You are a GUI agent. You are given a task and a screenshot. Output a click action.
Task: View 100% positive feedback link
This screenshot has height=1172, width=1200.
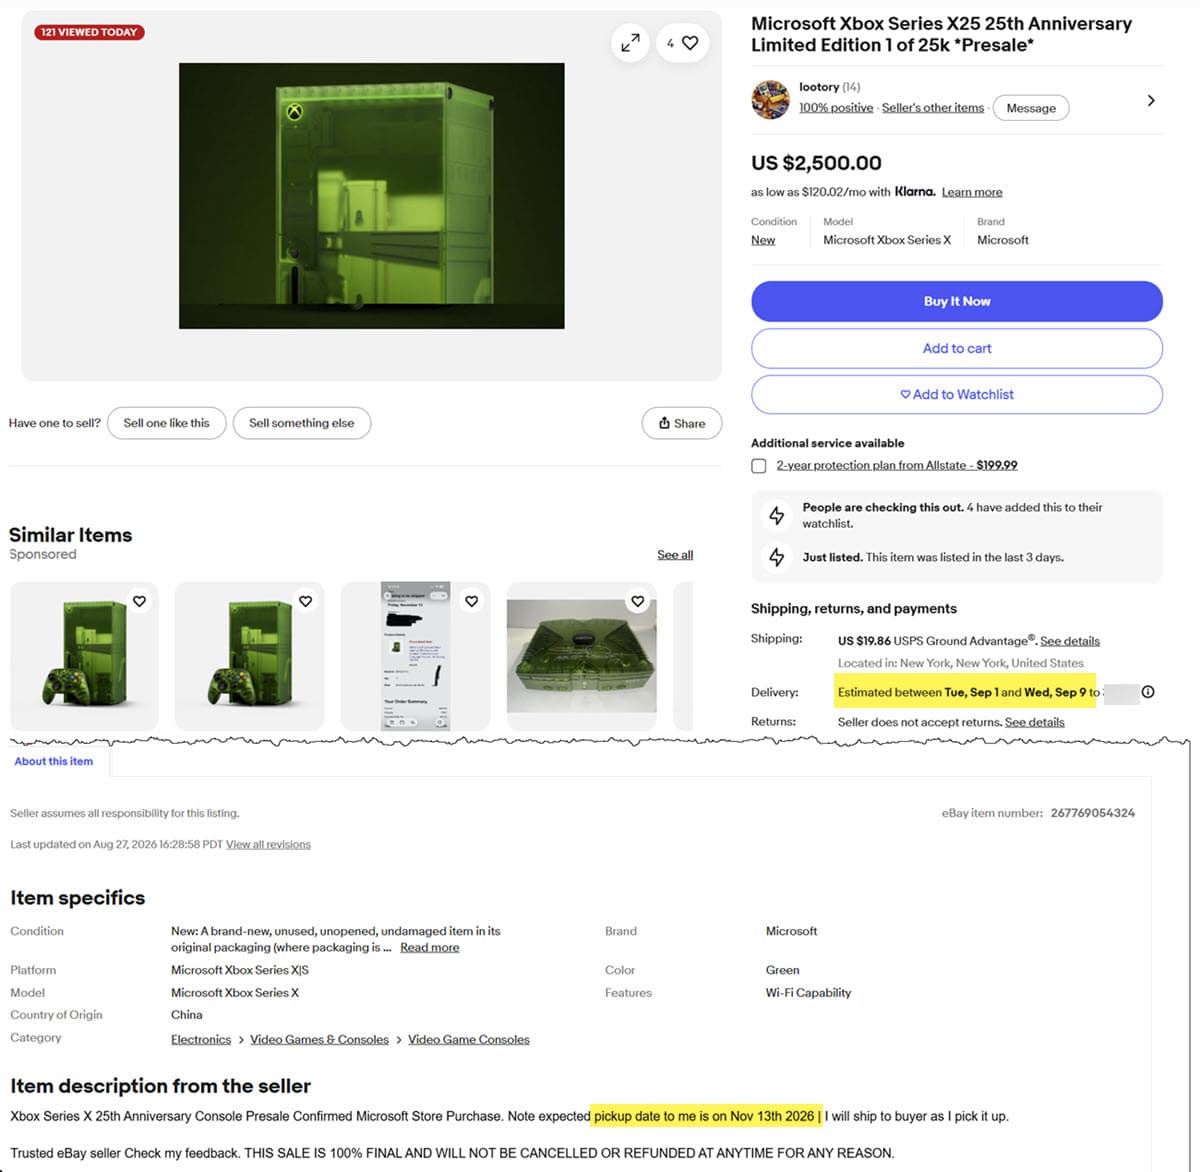[x=836, y=108]
